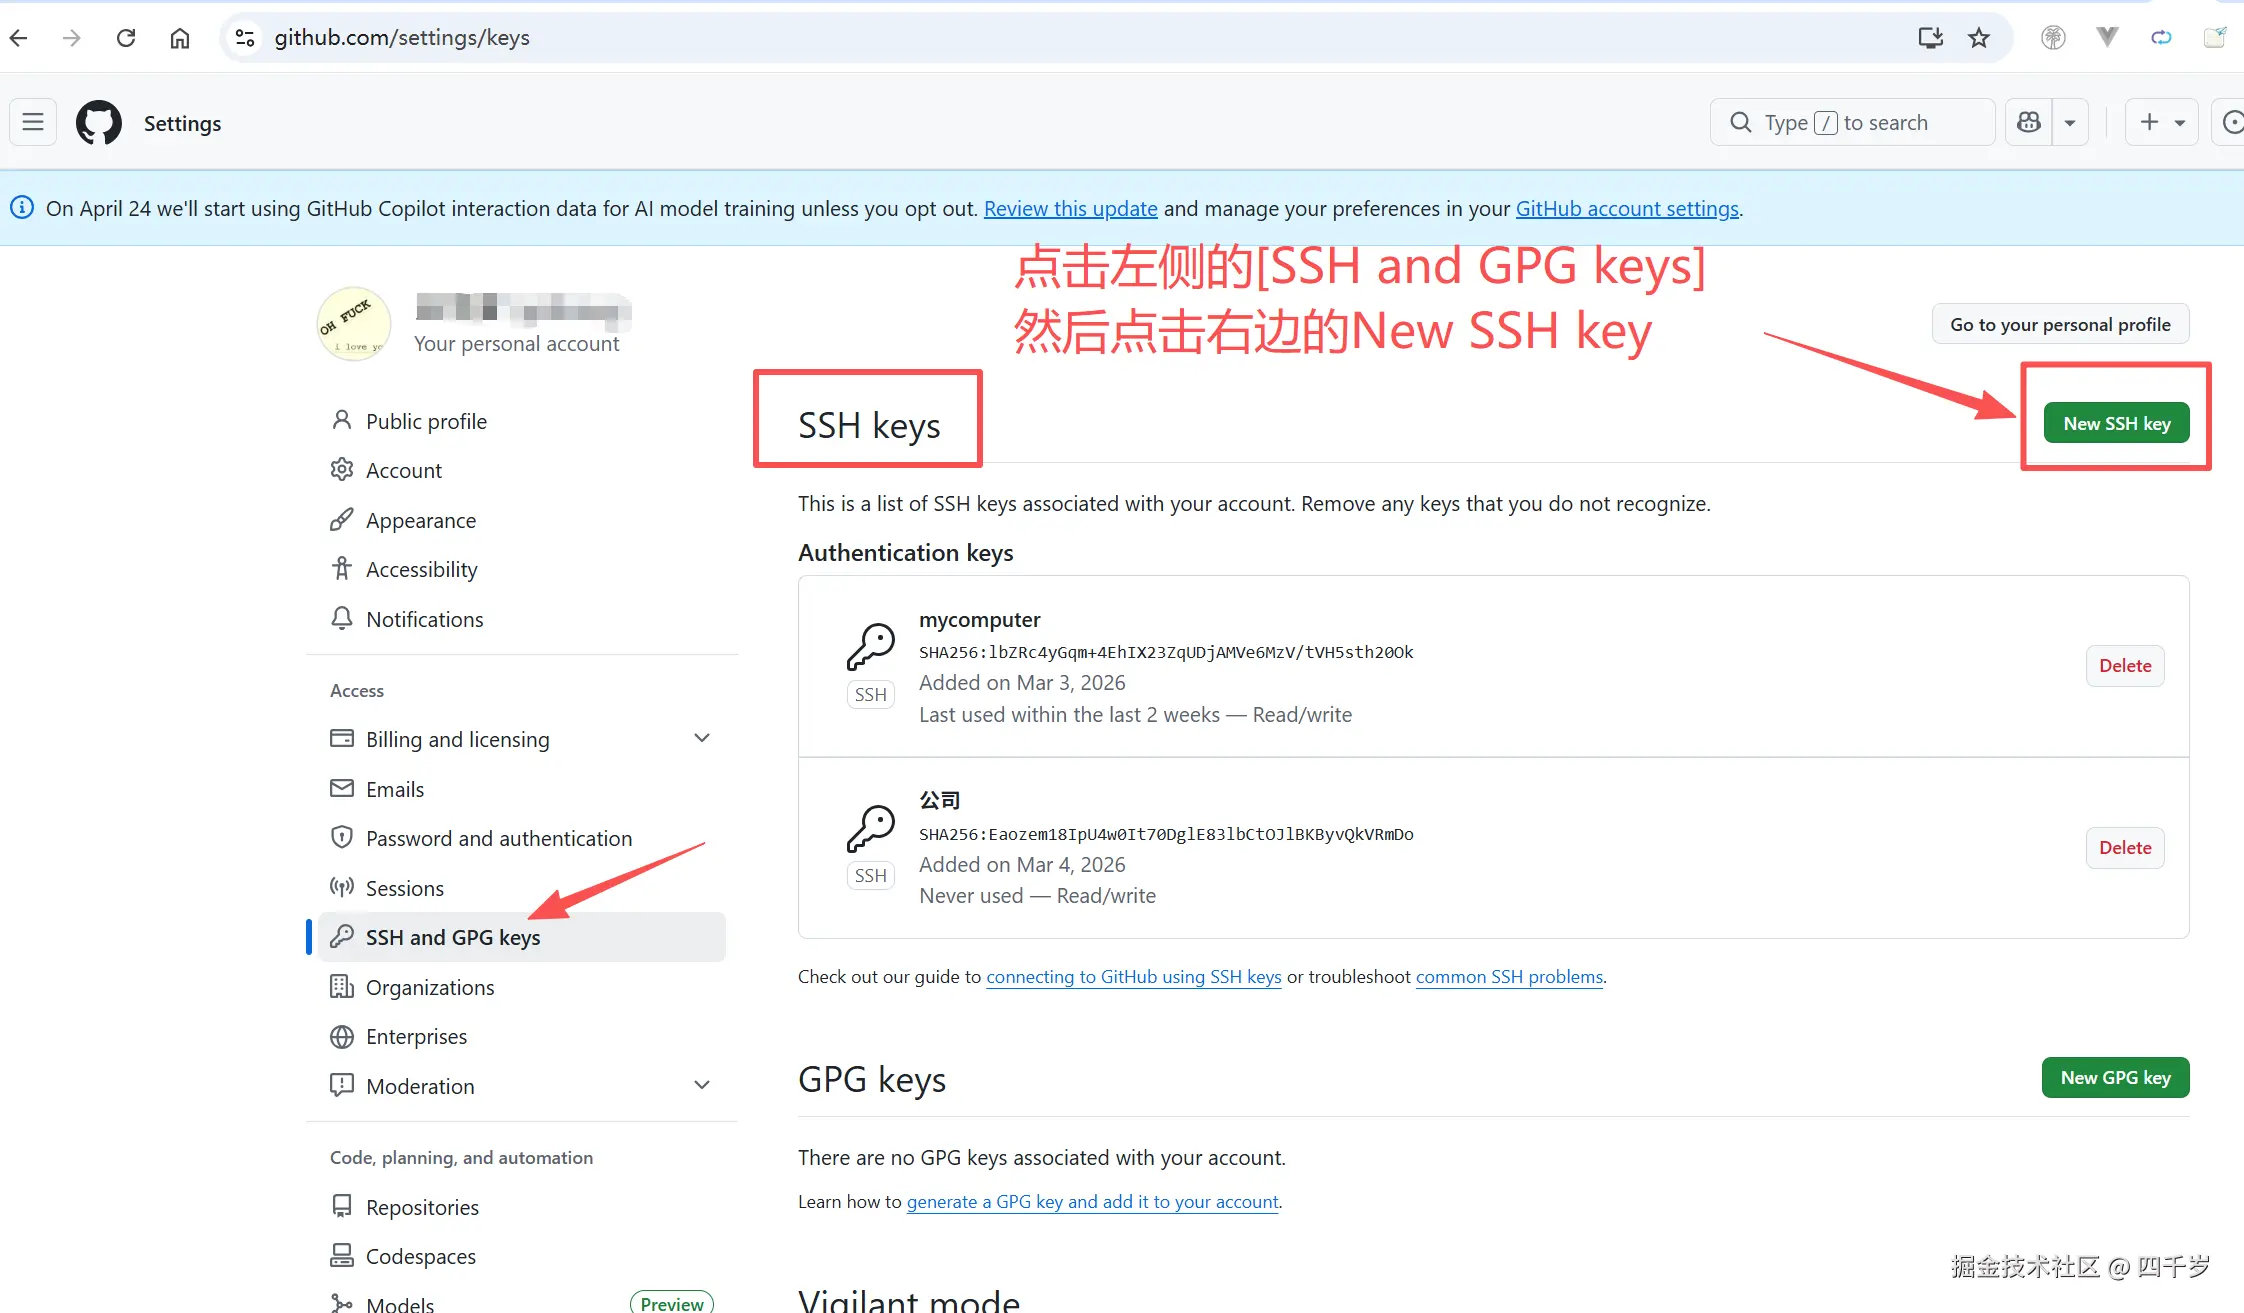Screen dimensions: 2244x1313
Task: Expand the Moderation section chevron
Action: [702, 1084]
